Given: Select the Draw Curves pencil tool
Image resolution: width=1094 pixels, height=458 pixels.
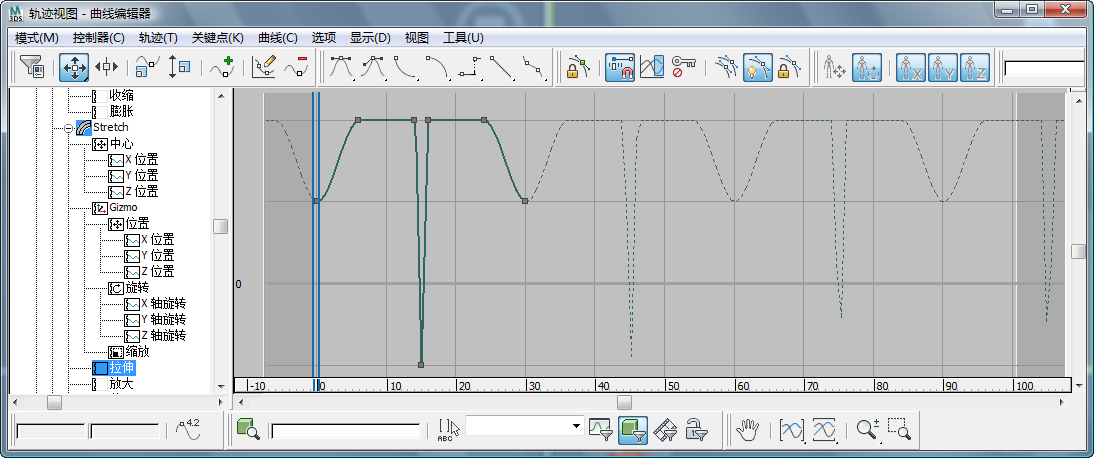Looking at the screenshot, I should coord(264,68).
